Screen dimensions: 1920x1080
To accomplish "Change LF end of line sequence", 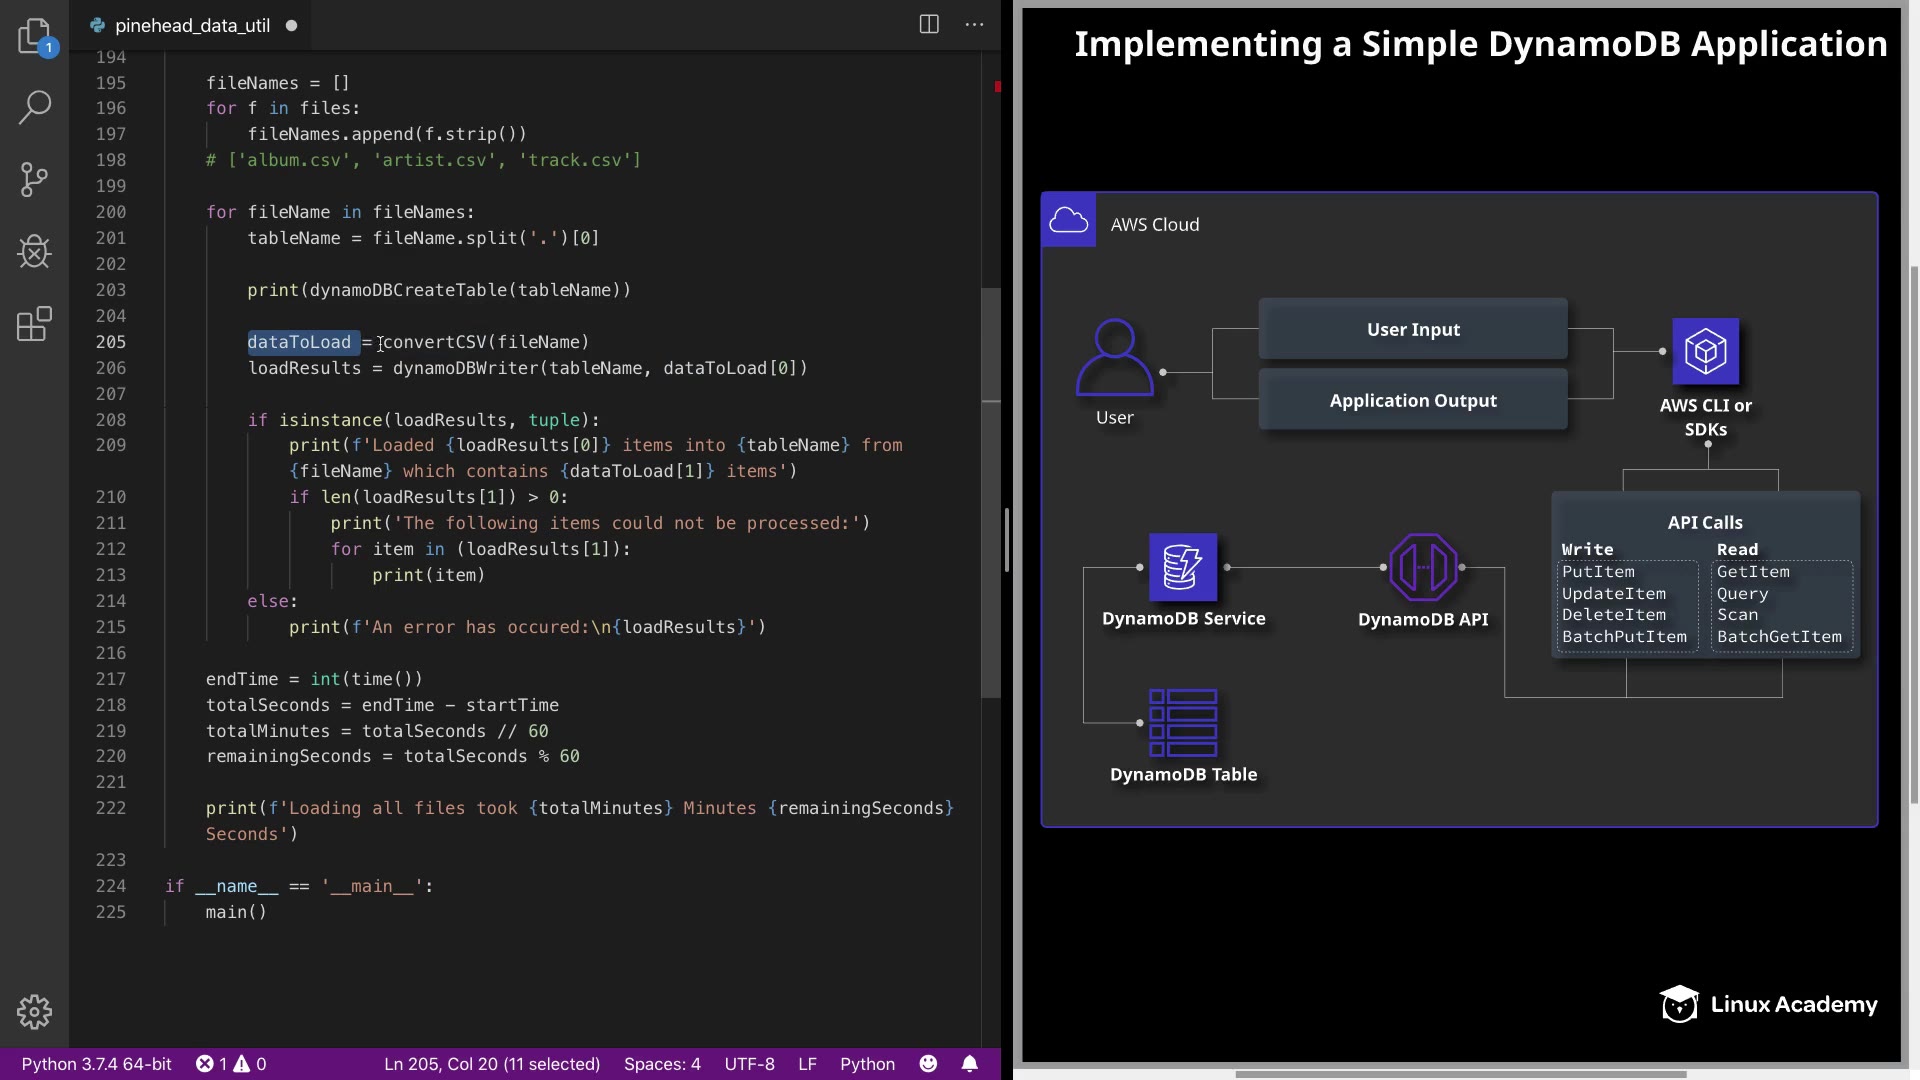I will (x=807, y=1064).
